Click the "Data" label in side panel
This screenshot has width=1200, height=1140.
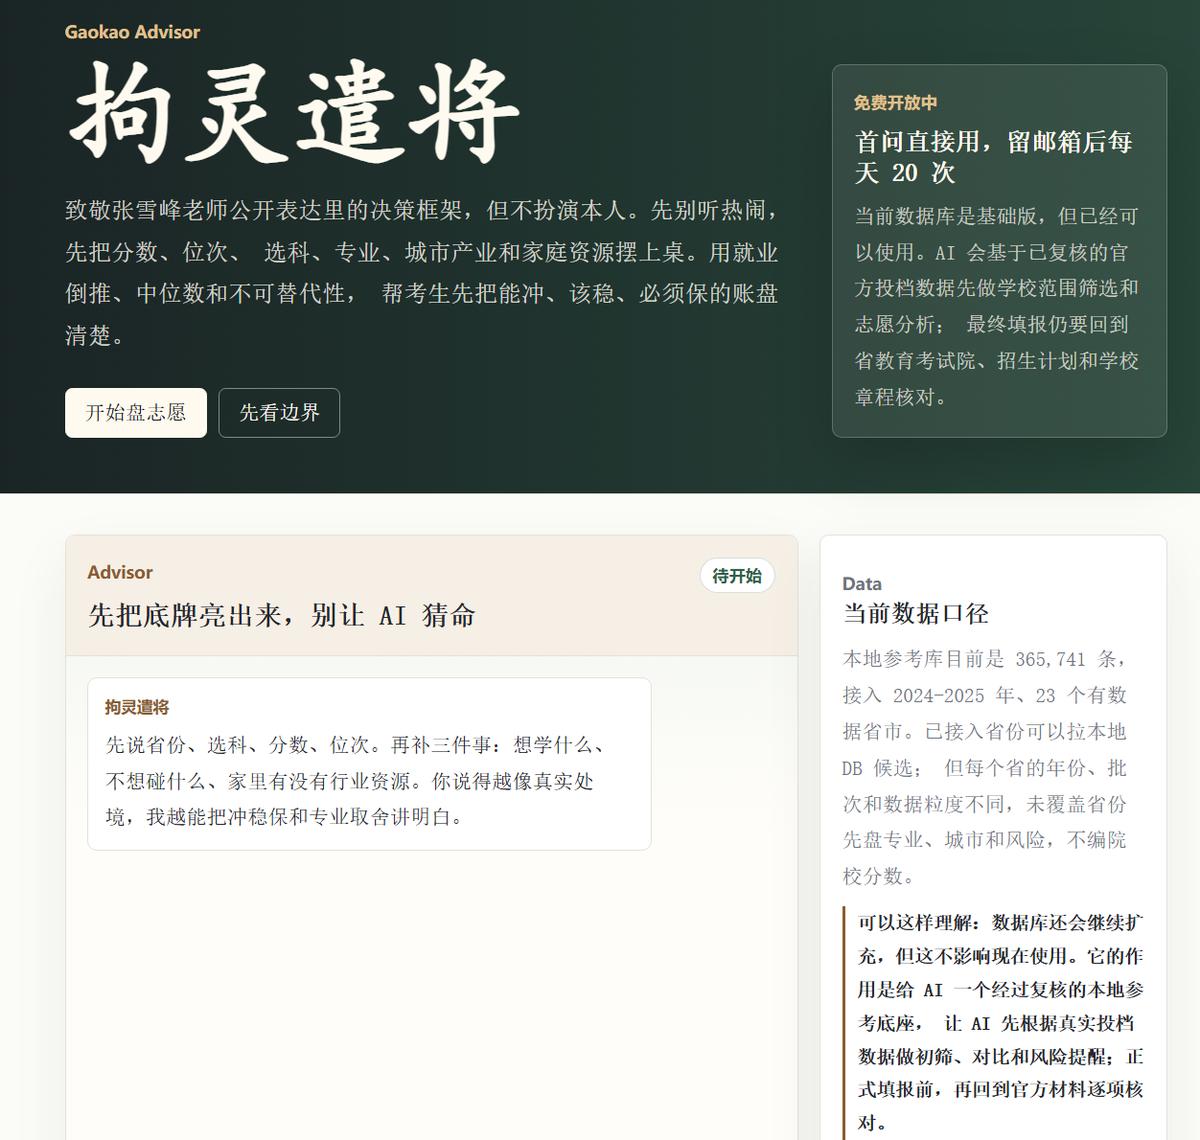pos(862,584)
